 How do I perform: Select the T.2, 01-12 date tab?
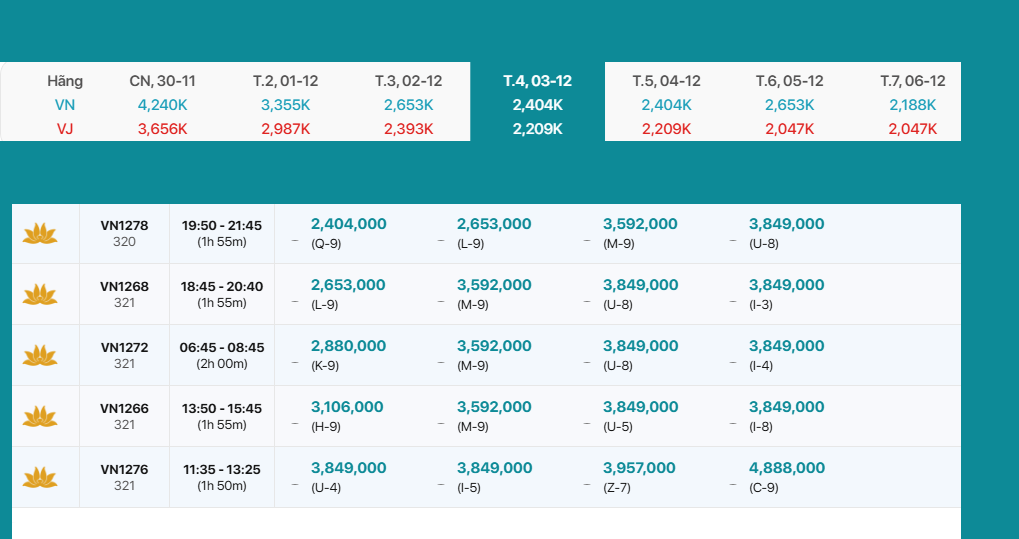285,81
